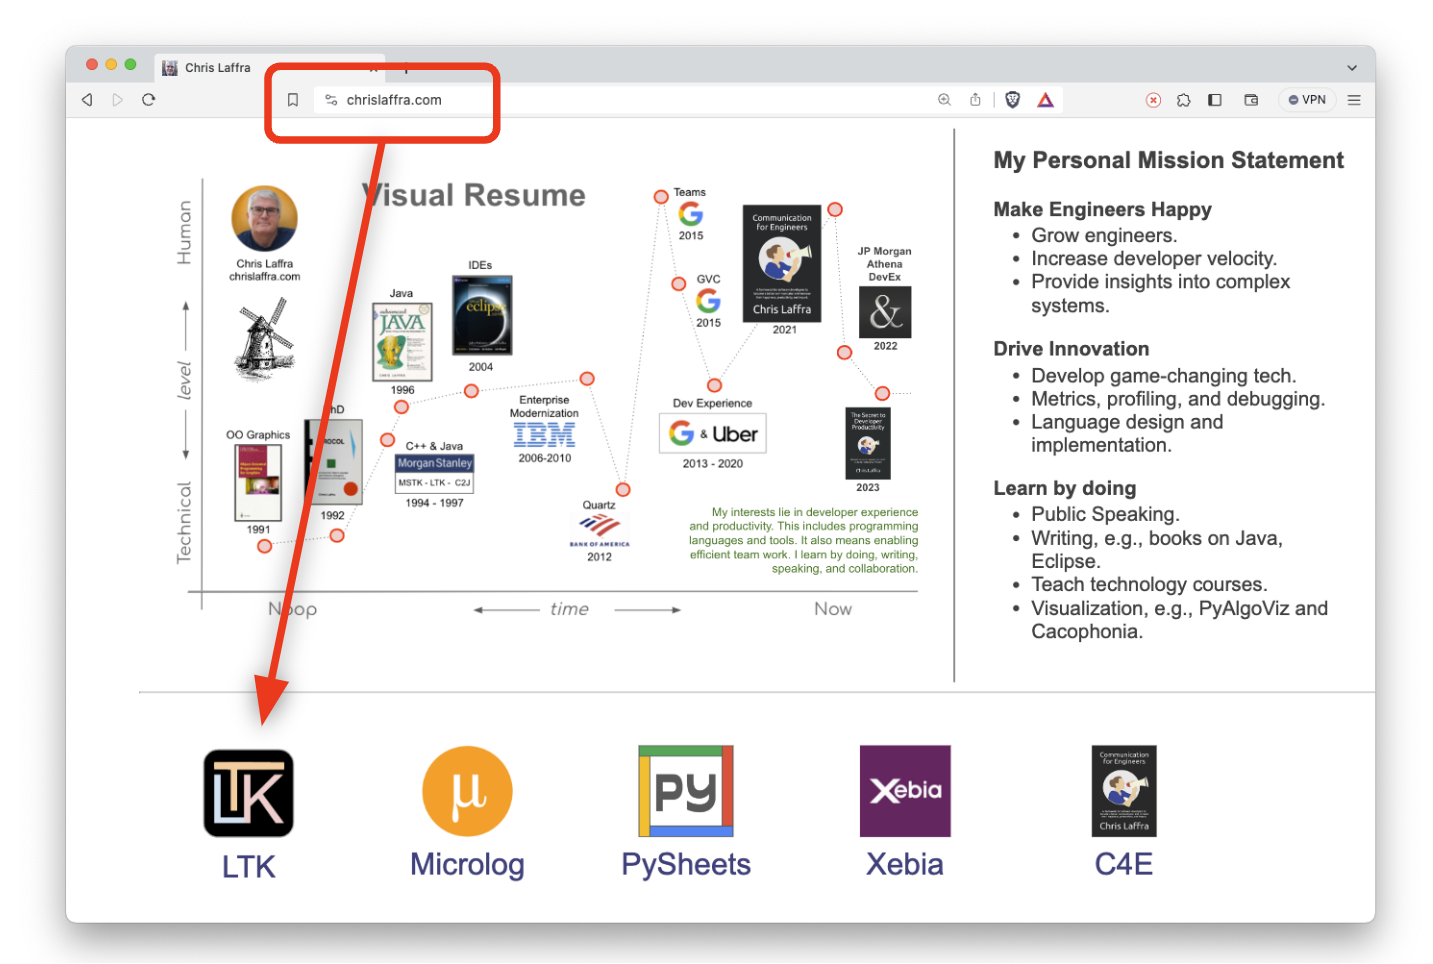This screenshot has width=1433, height=964.
Task: Open the extensions puzzle icon
Action: (x=1184, y=100)
